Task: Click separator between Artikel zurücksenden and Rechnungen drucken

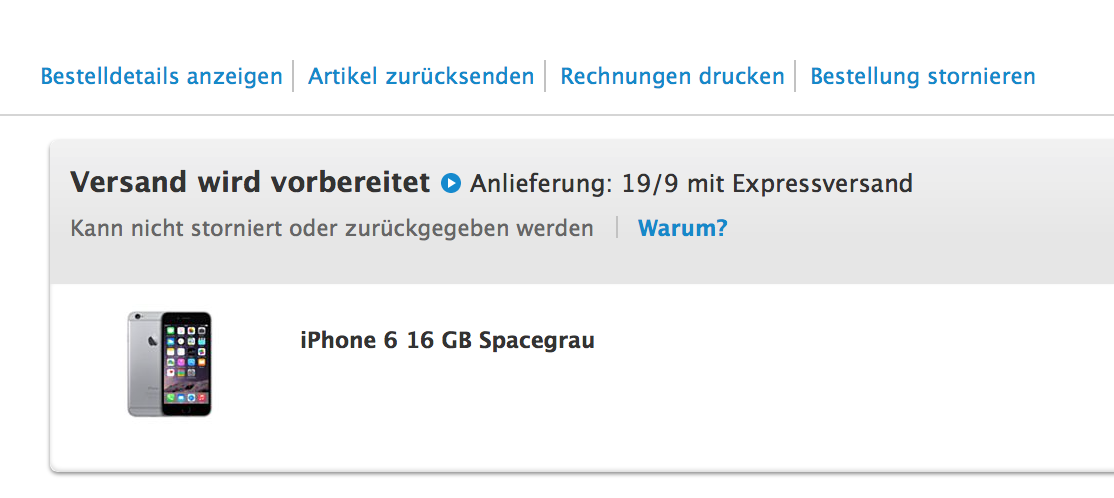Action: [x=546, y=76]
